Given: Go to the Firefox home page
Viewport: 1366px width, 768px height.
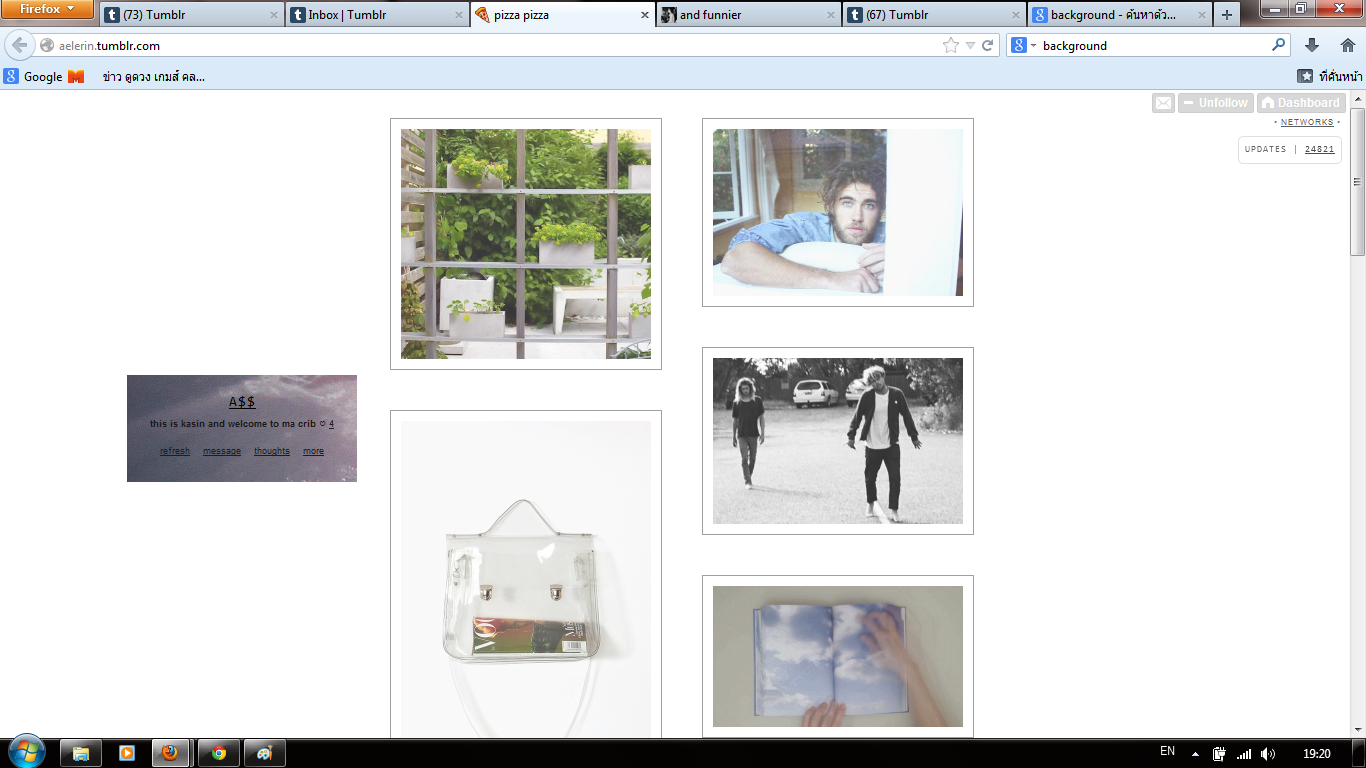Looking at the screenshot, I should point(1347,45).
